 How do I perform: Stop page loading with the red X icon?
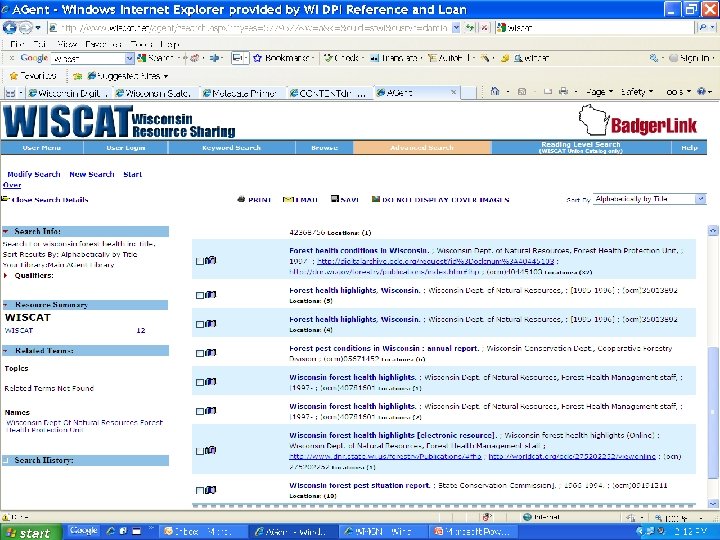click(x=484, y=28)
